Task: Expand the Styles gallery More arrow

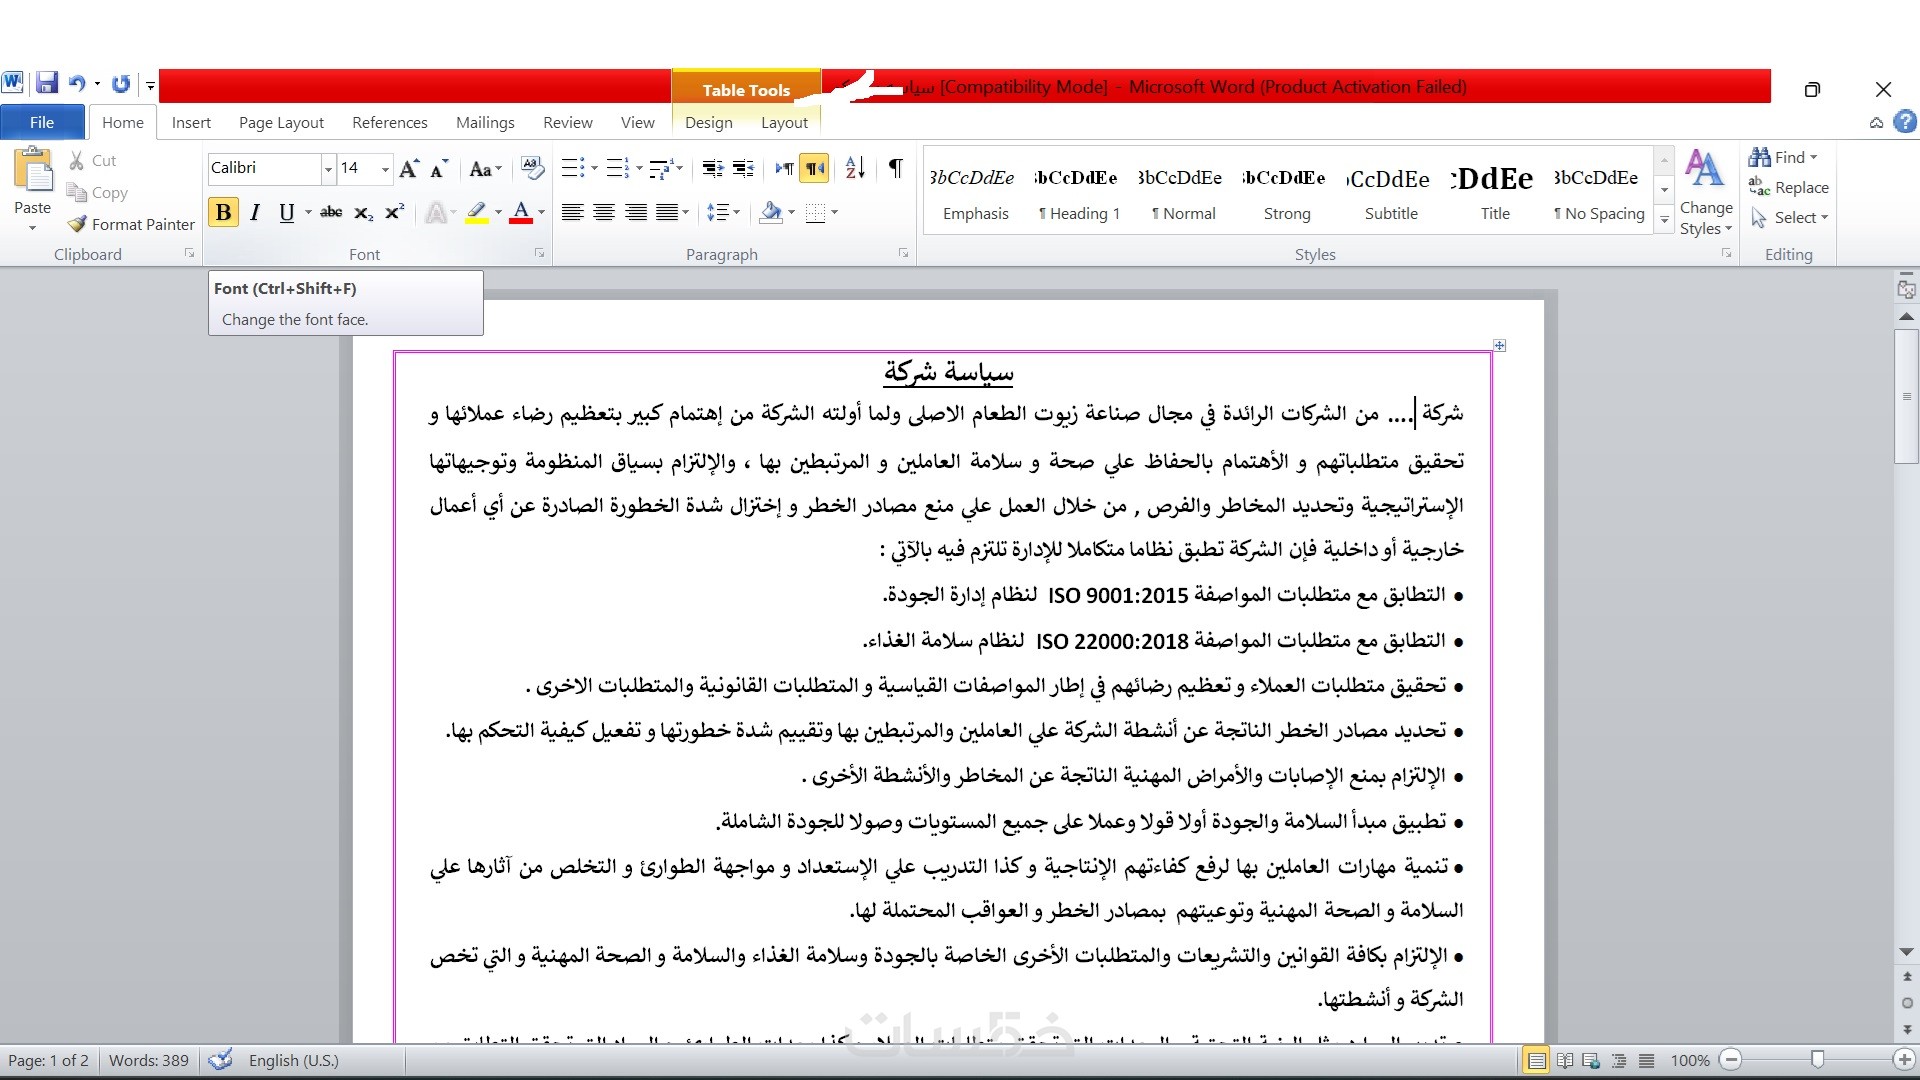Action: (x=1664, y=219)
